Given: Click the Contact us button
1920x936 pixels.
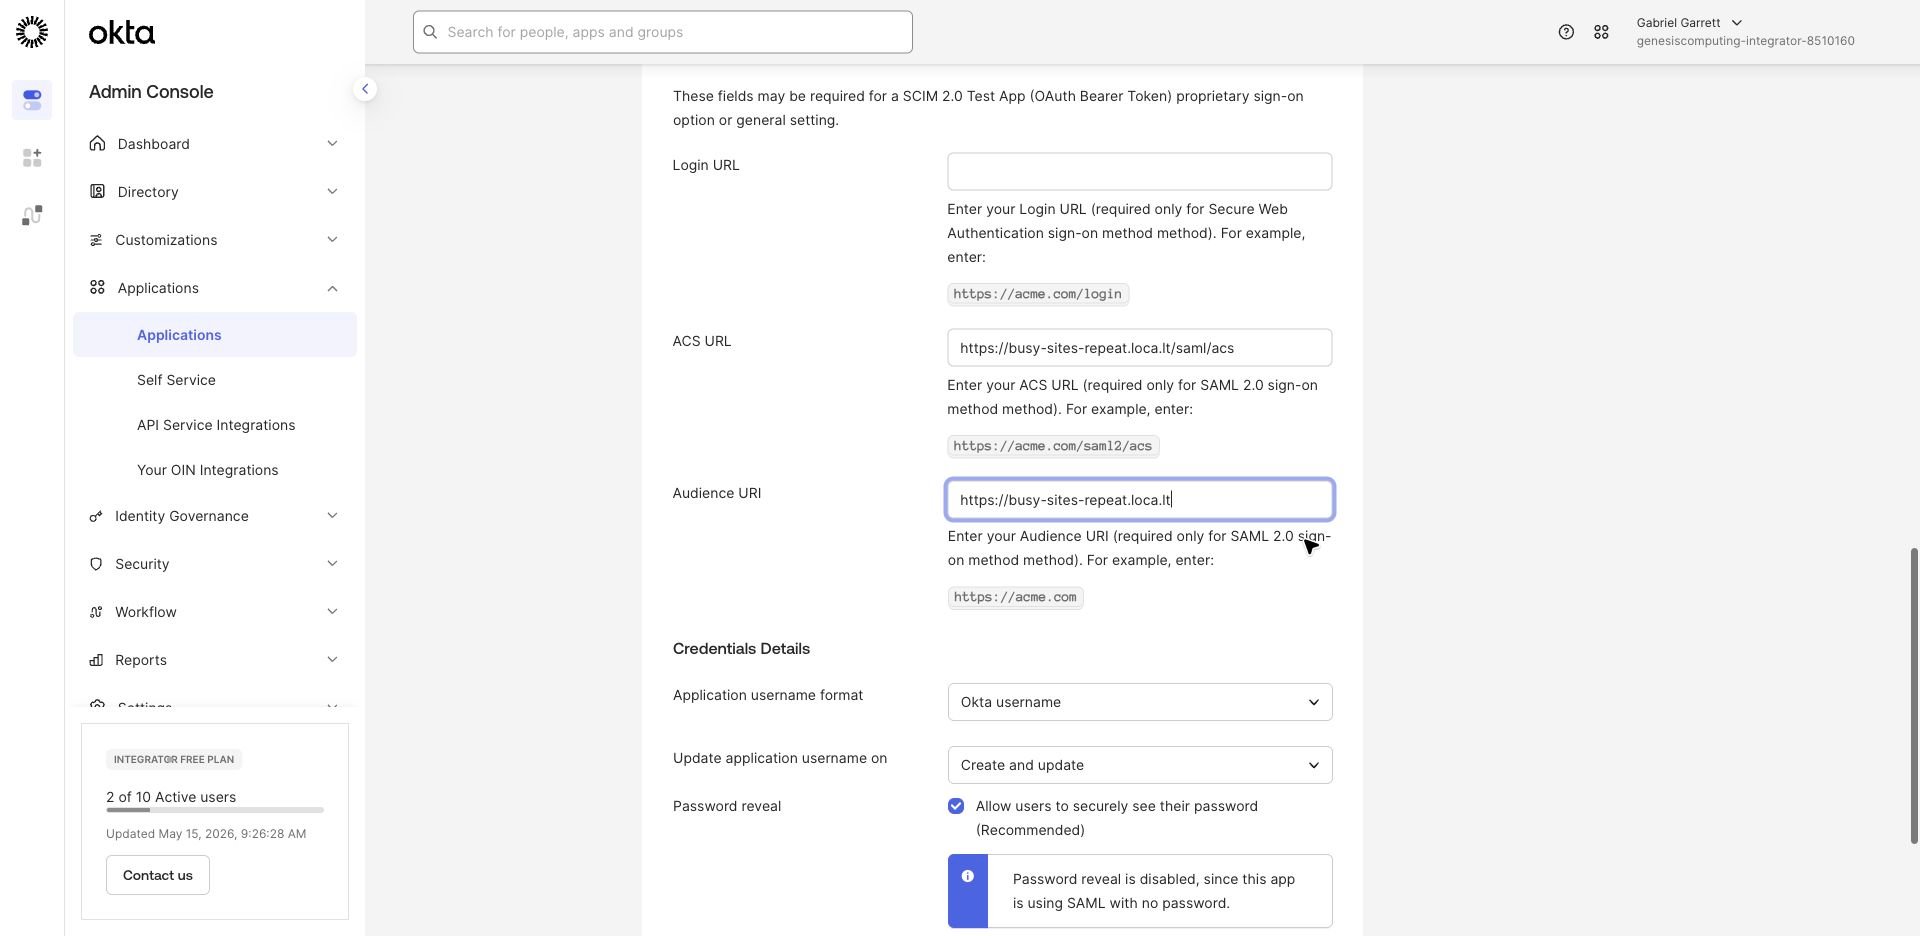Looking at the screenshot, I should (158, 875).
